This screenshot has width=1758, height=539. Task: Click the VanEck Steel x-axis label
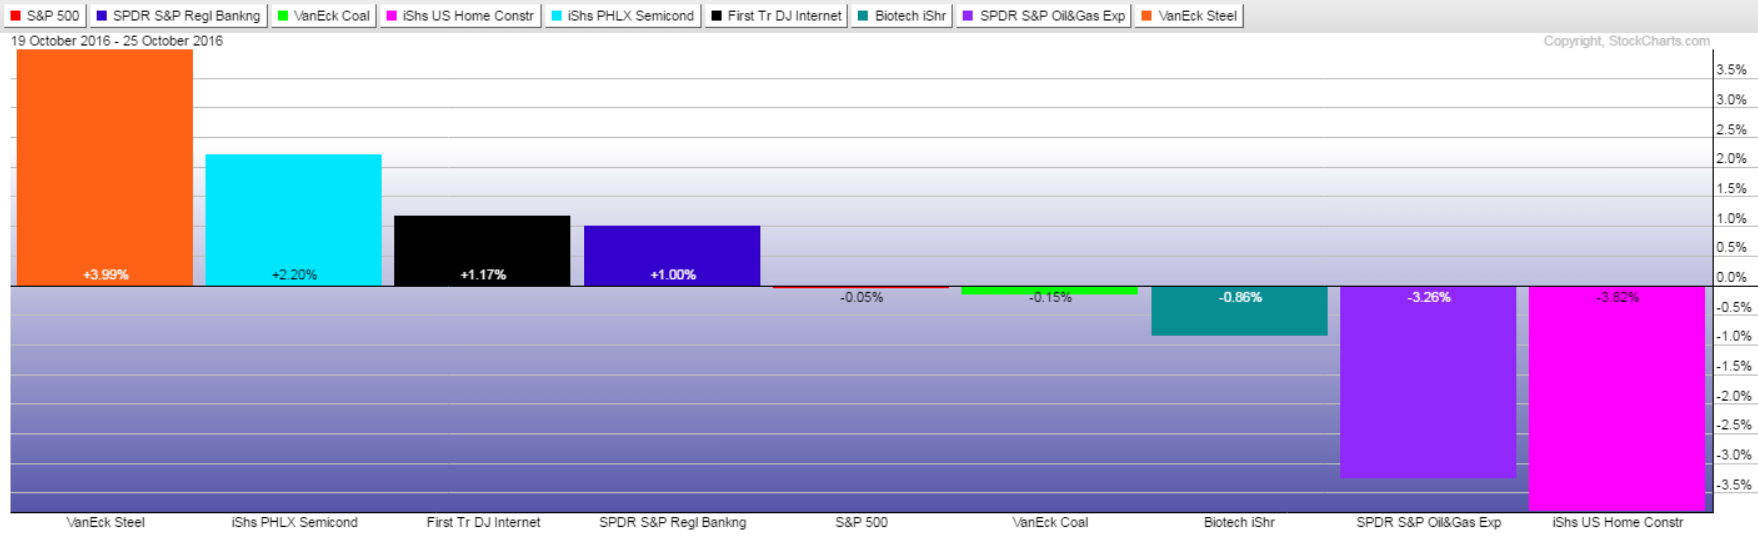(x=106, y=522)
